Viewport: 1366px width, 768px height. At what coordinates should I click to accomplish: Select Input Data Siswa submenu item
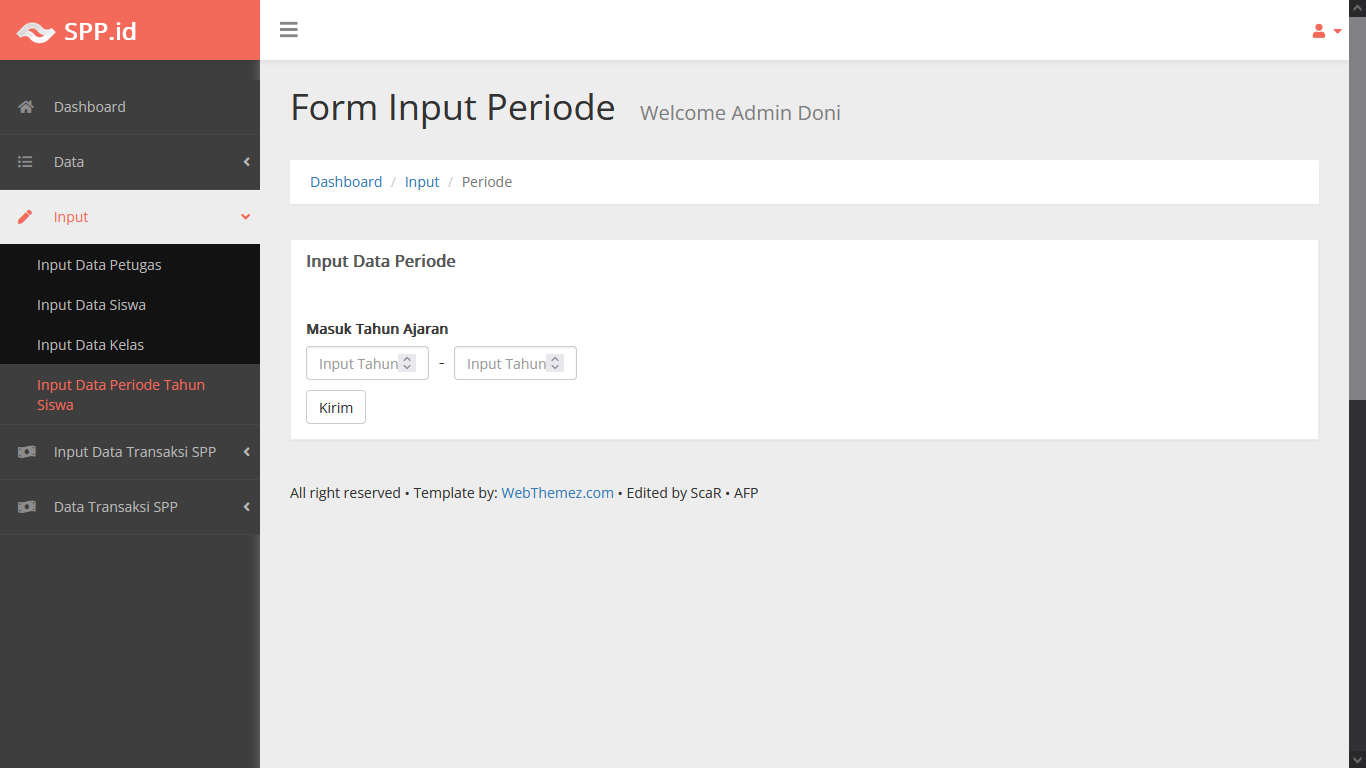pyautogui.click(x=91, y=305)
